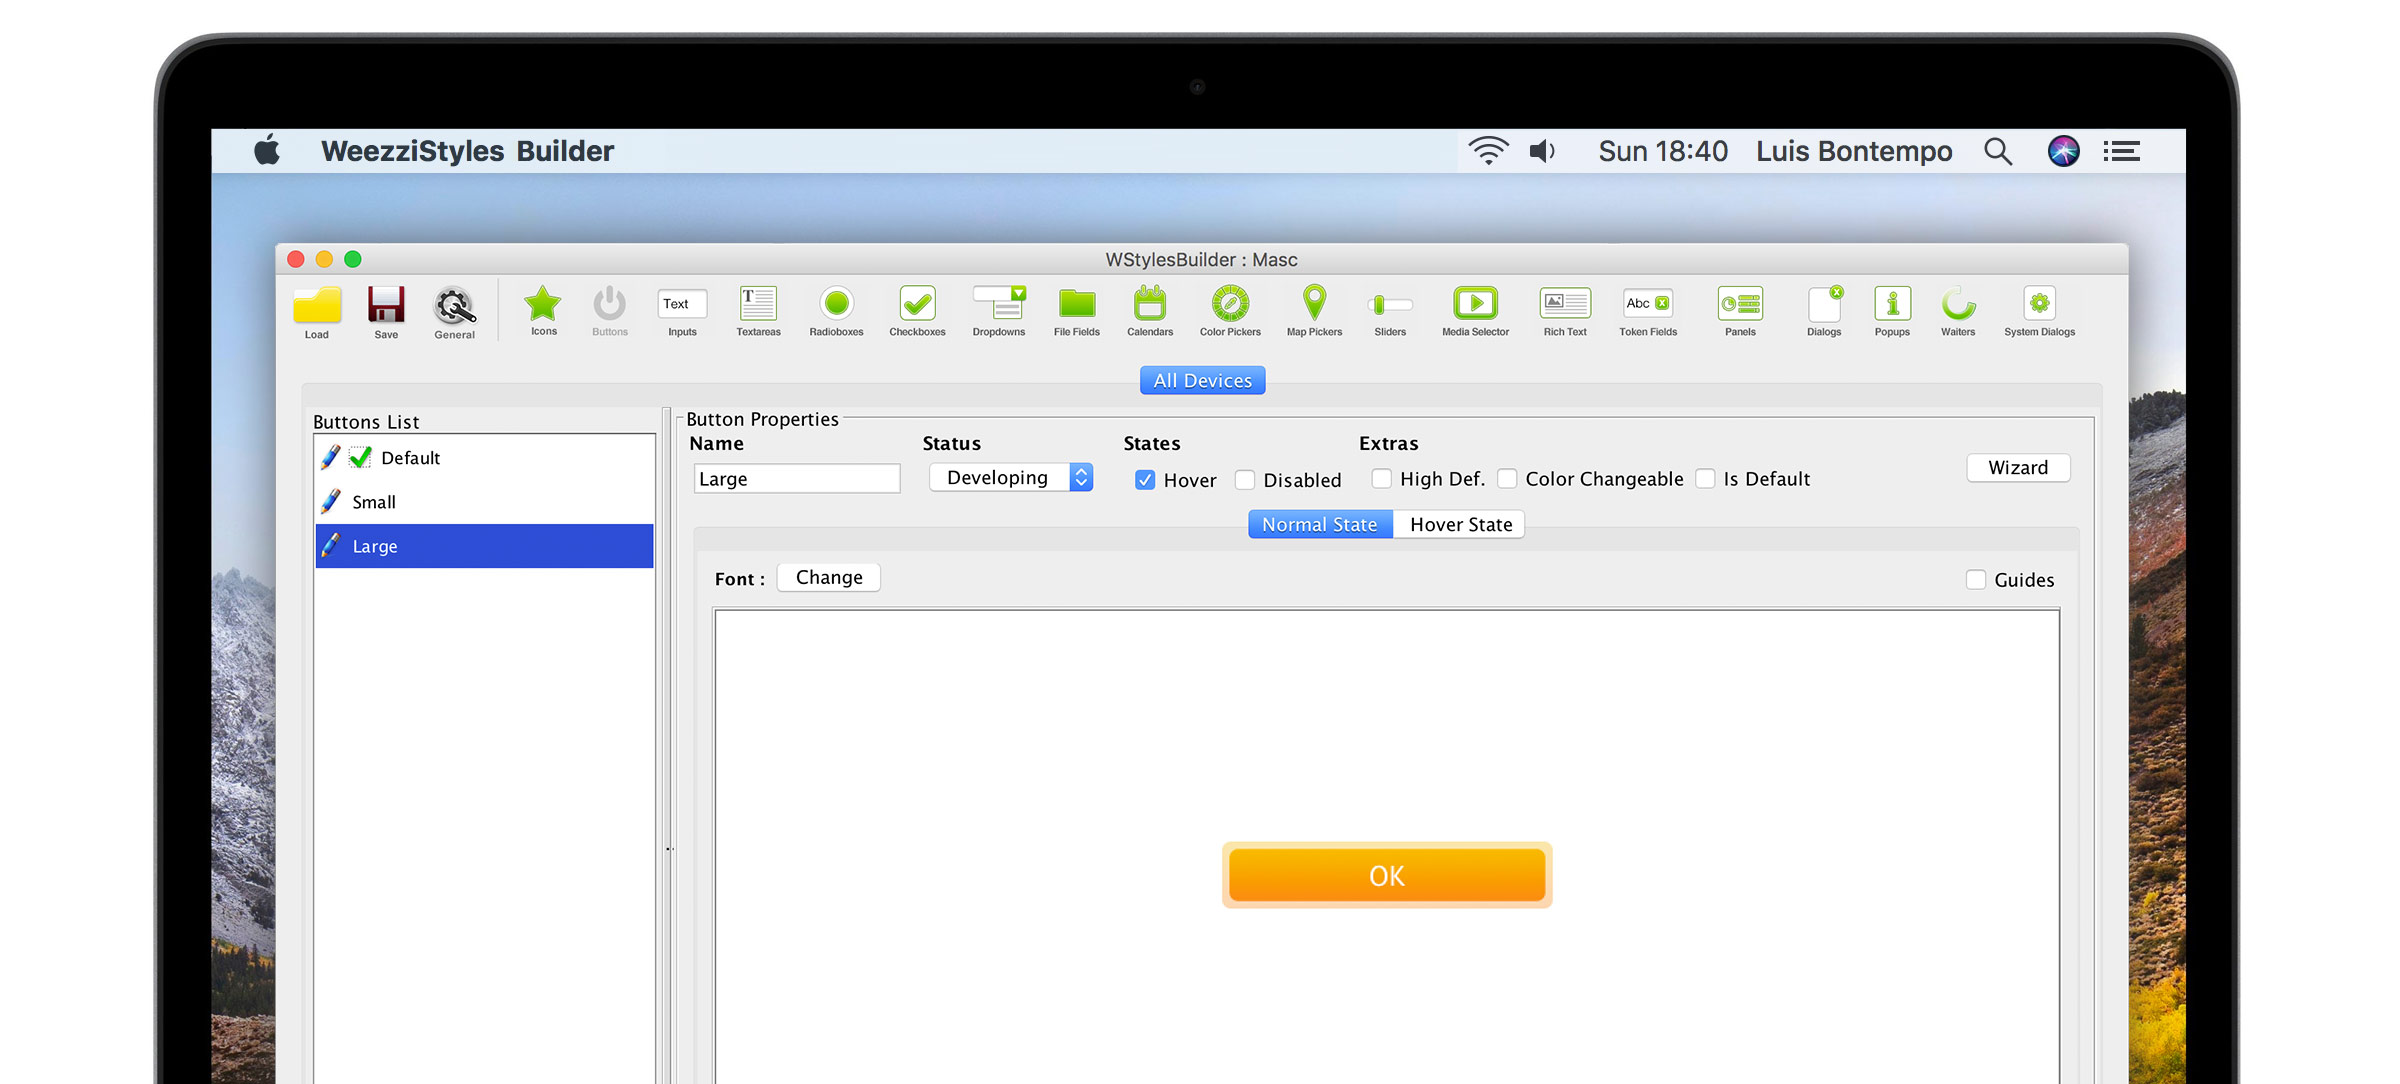Open the Dialogs tool
Image resolution: width=2400 pixels, height=1084 pixels.
[1824, 310]
